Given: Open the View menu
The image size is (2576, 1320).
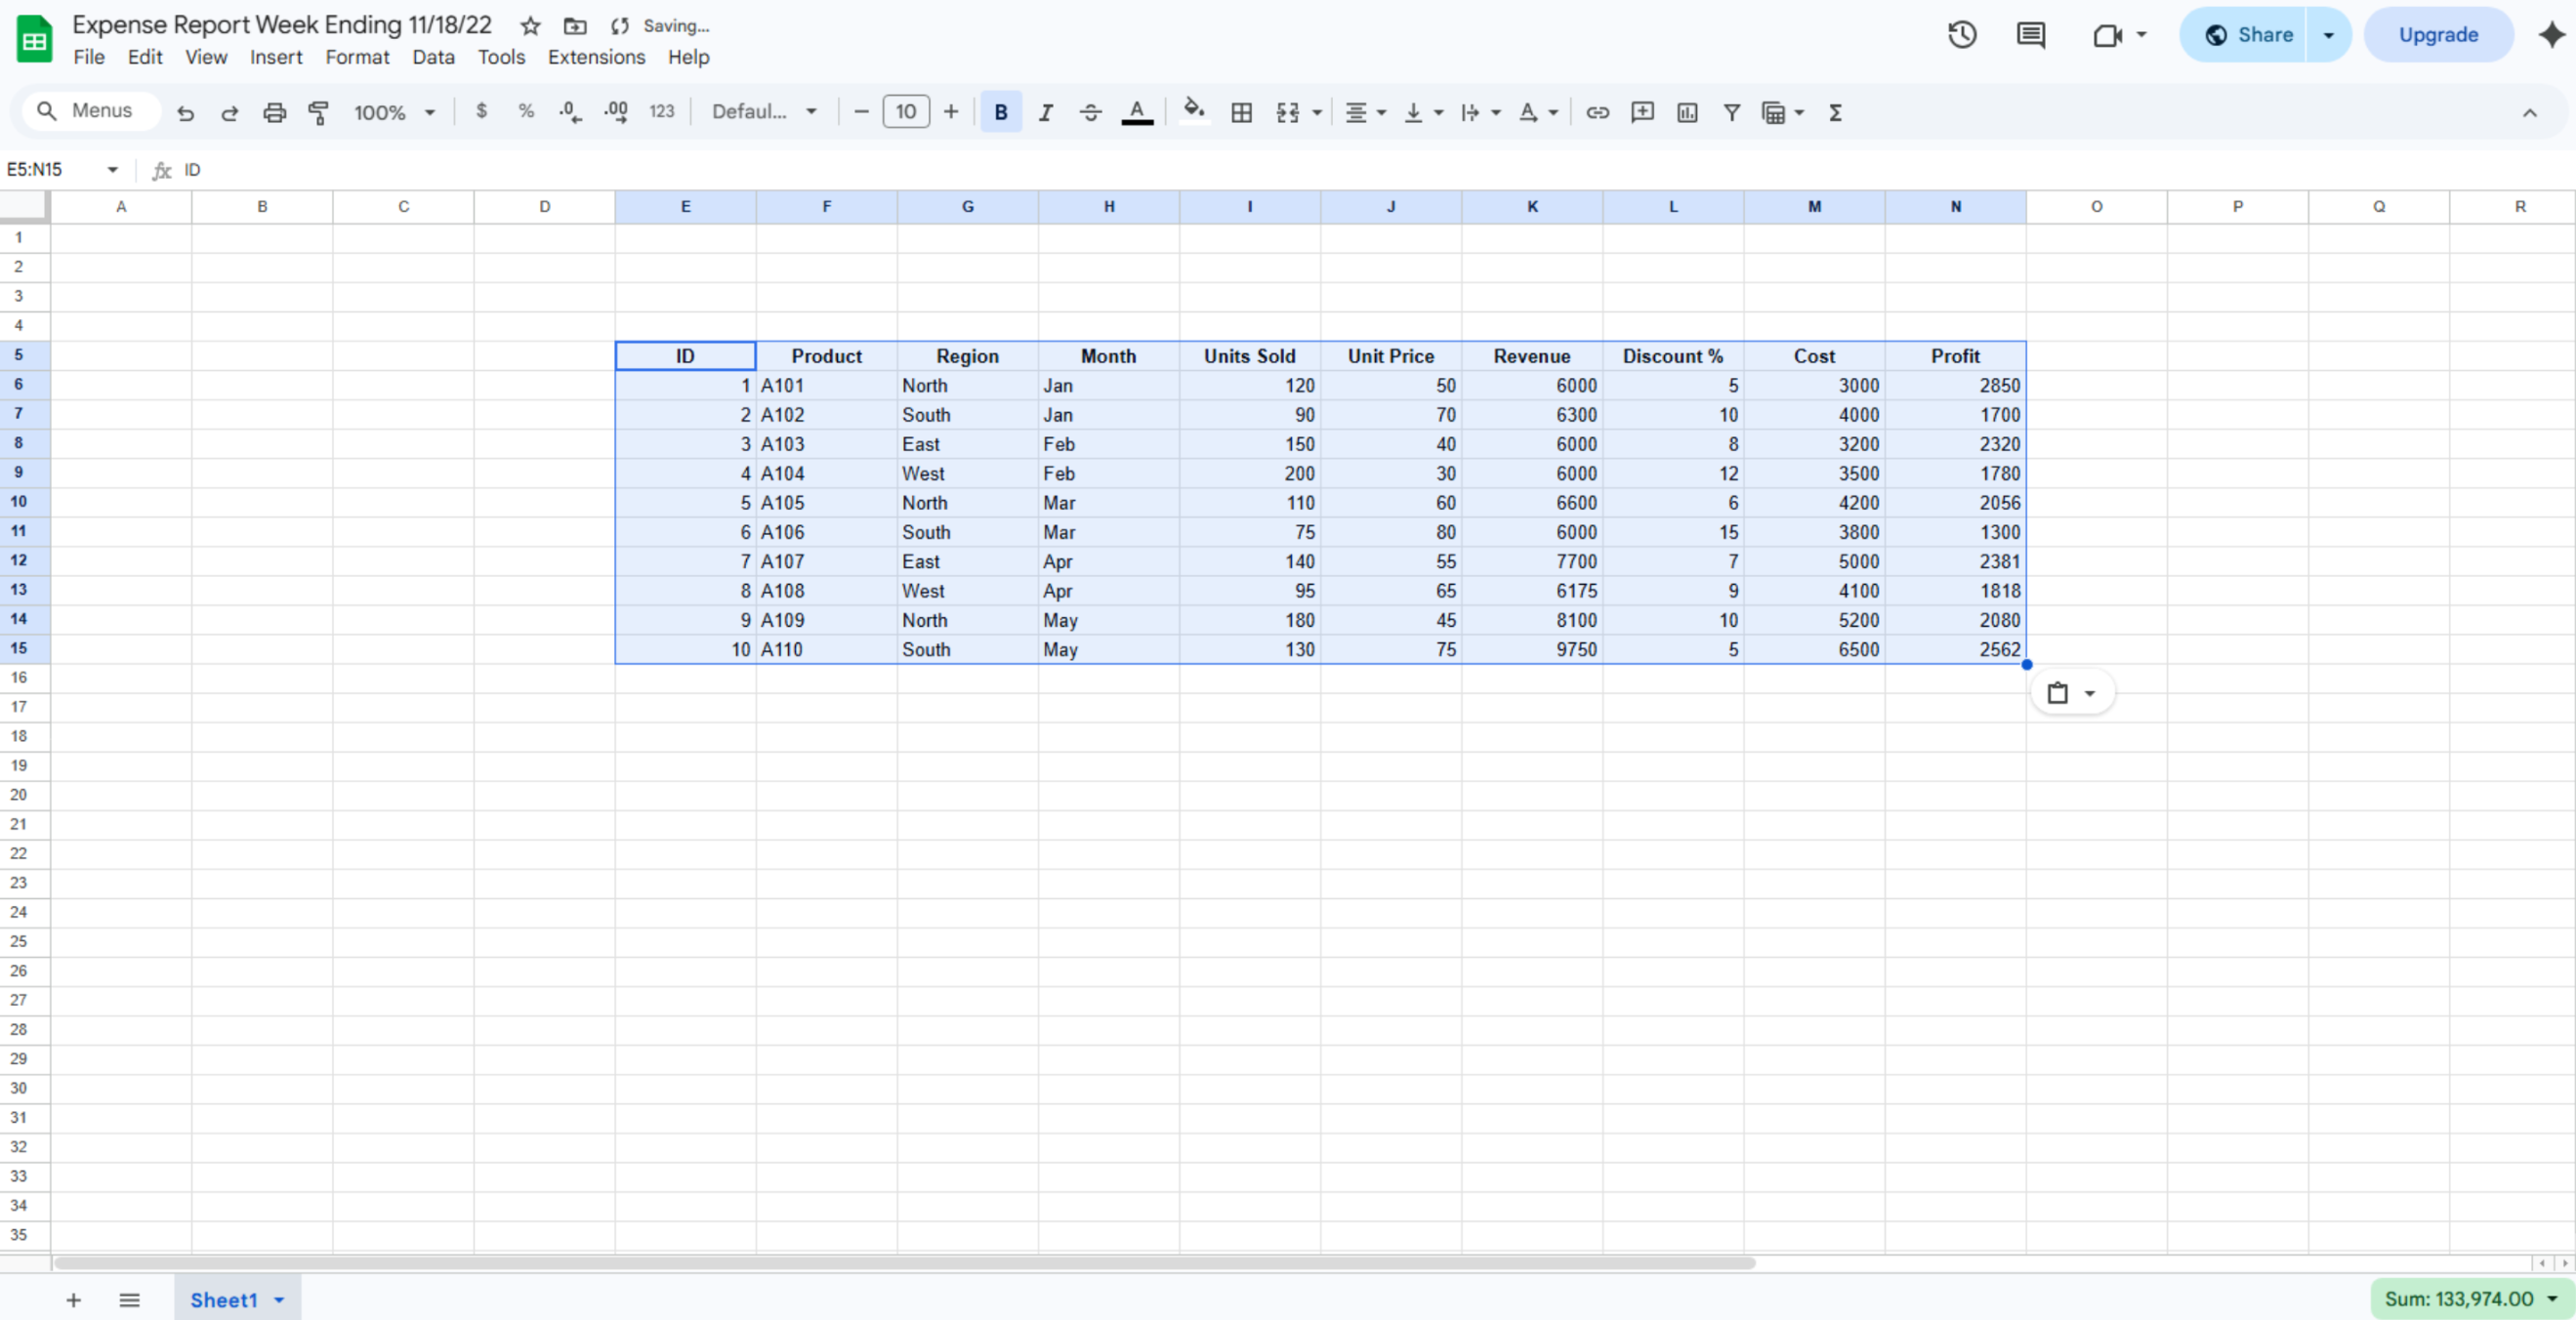Looking at the screenshot, I should [x=206, y=57].
